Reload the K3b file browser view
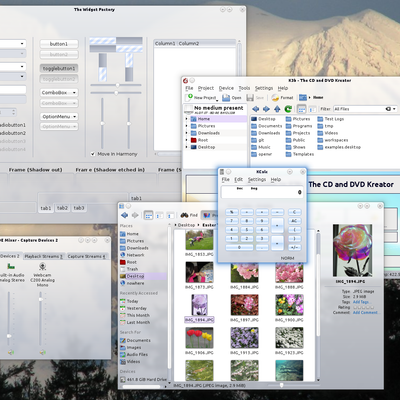The height and width of the screenshot is (400, 400). click(x=288, y=109)
